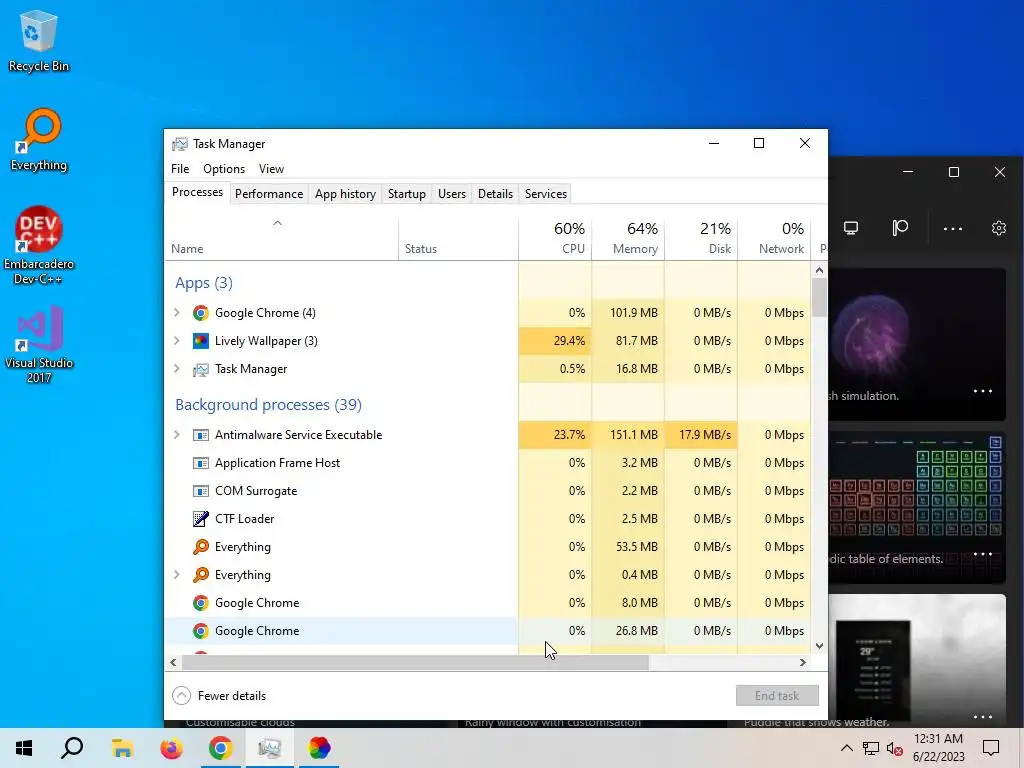Click the Status column header
This screenshot has height=768, width=1024.
[x=458, y=238]
